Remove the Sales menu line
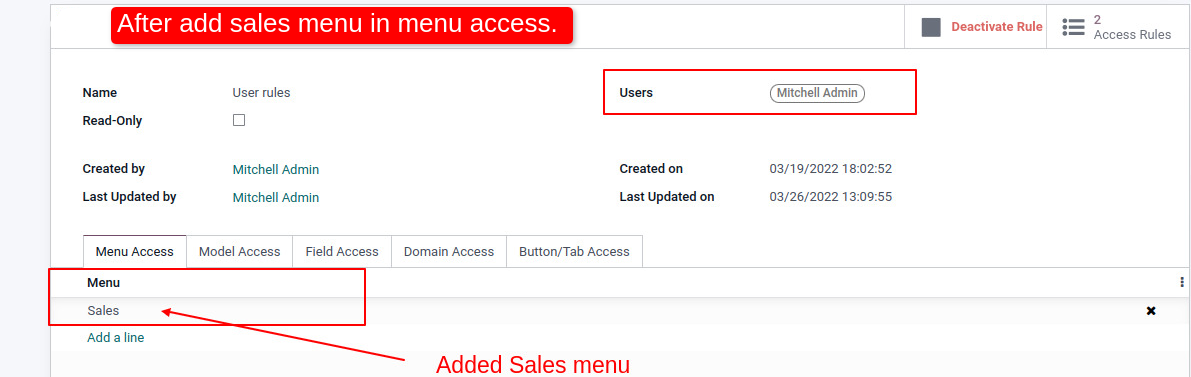 (x=1151, y=311)
